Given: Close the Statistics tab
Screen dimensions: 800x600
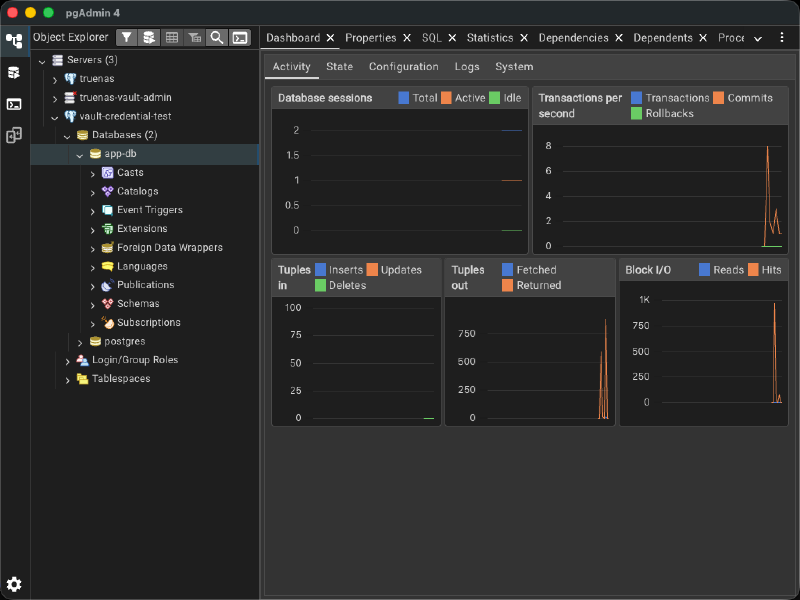Looking at the screenshot, I should click(523, 38).
